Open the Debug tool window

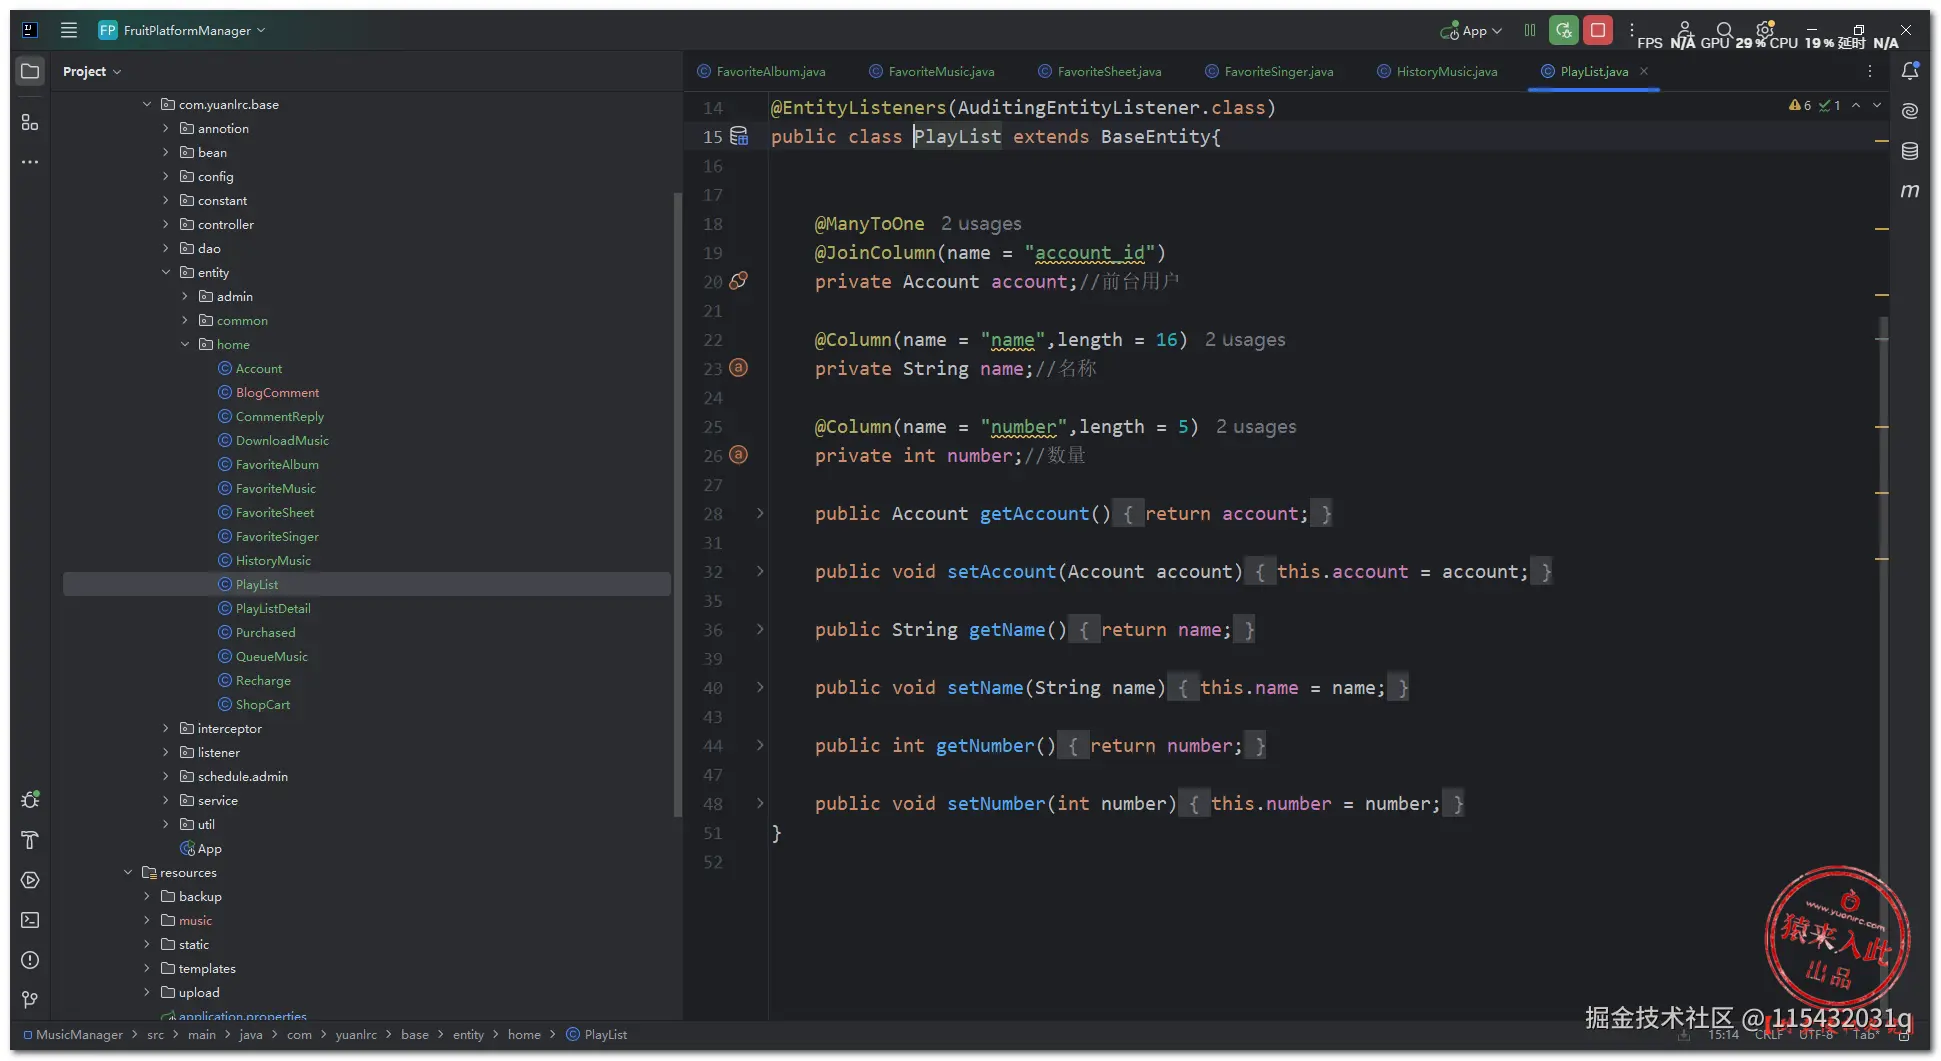(30, 800)
